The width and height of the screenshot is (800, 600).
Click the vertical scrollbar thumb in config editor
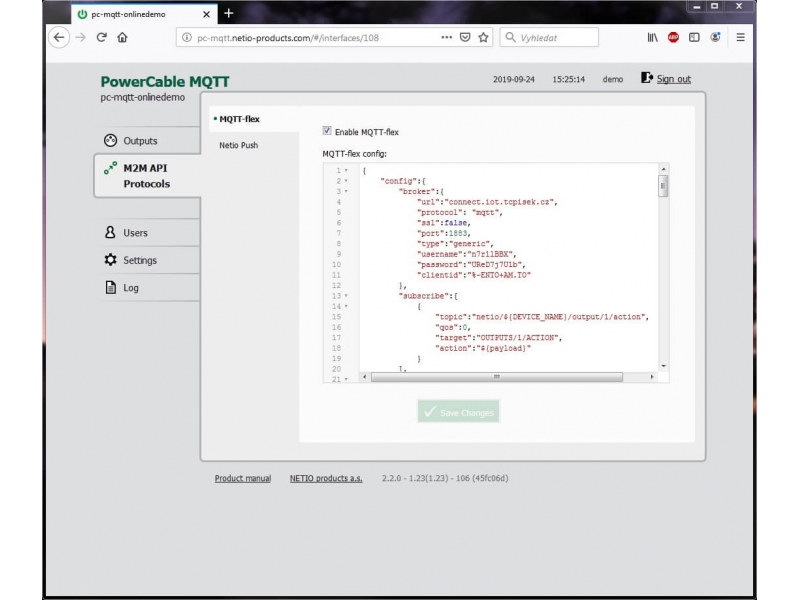pyautogui.click(x=663, y=186)
